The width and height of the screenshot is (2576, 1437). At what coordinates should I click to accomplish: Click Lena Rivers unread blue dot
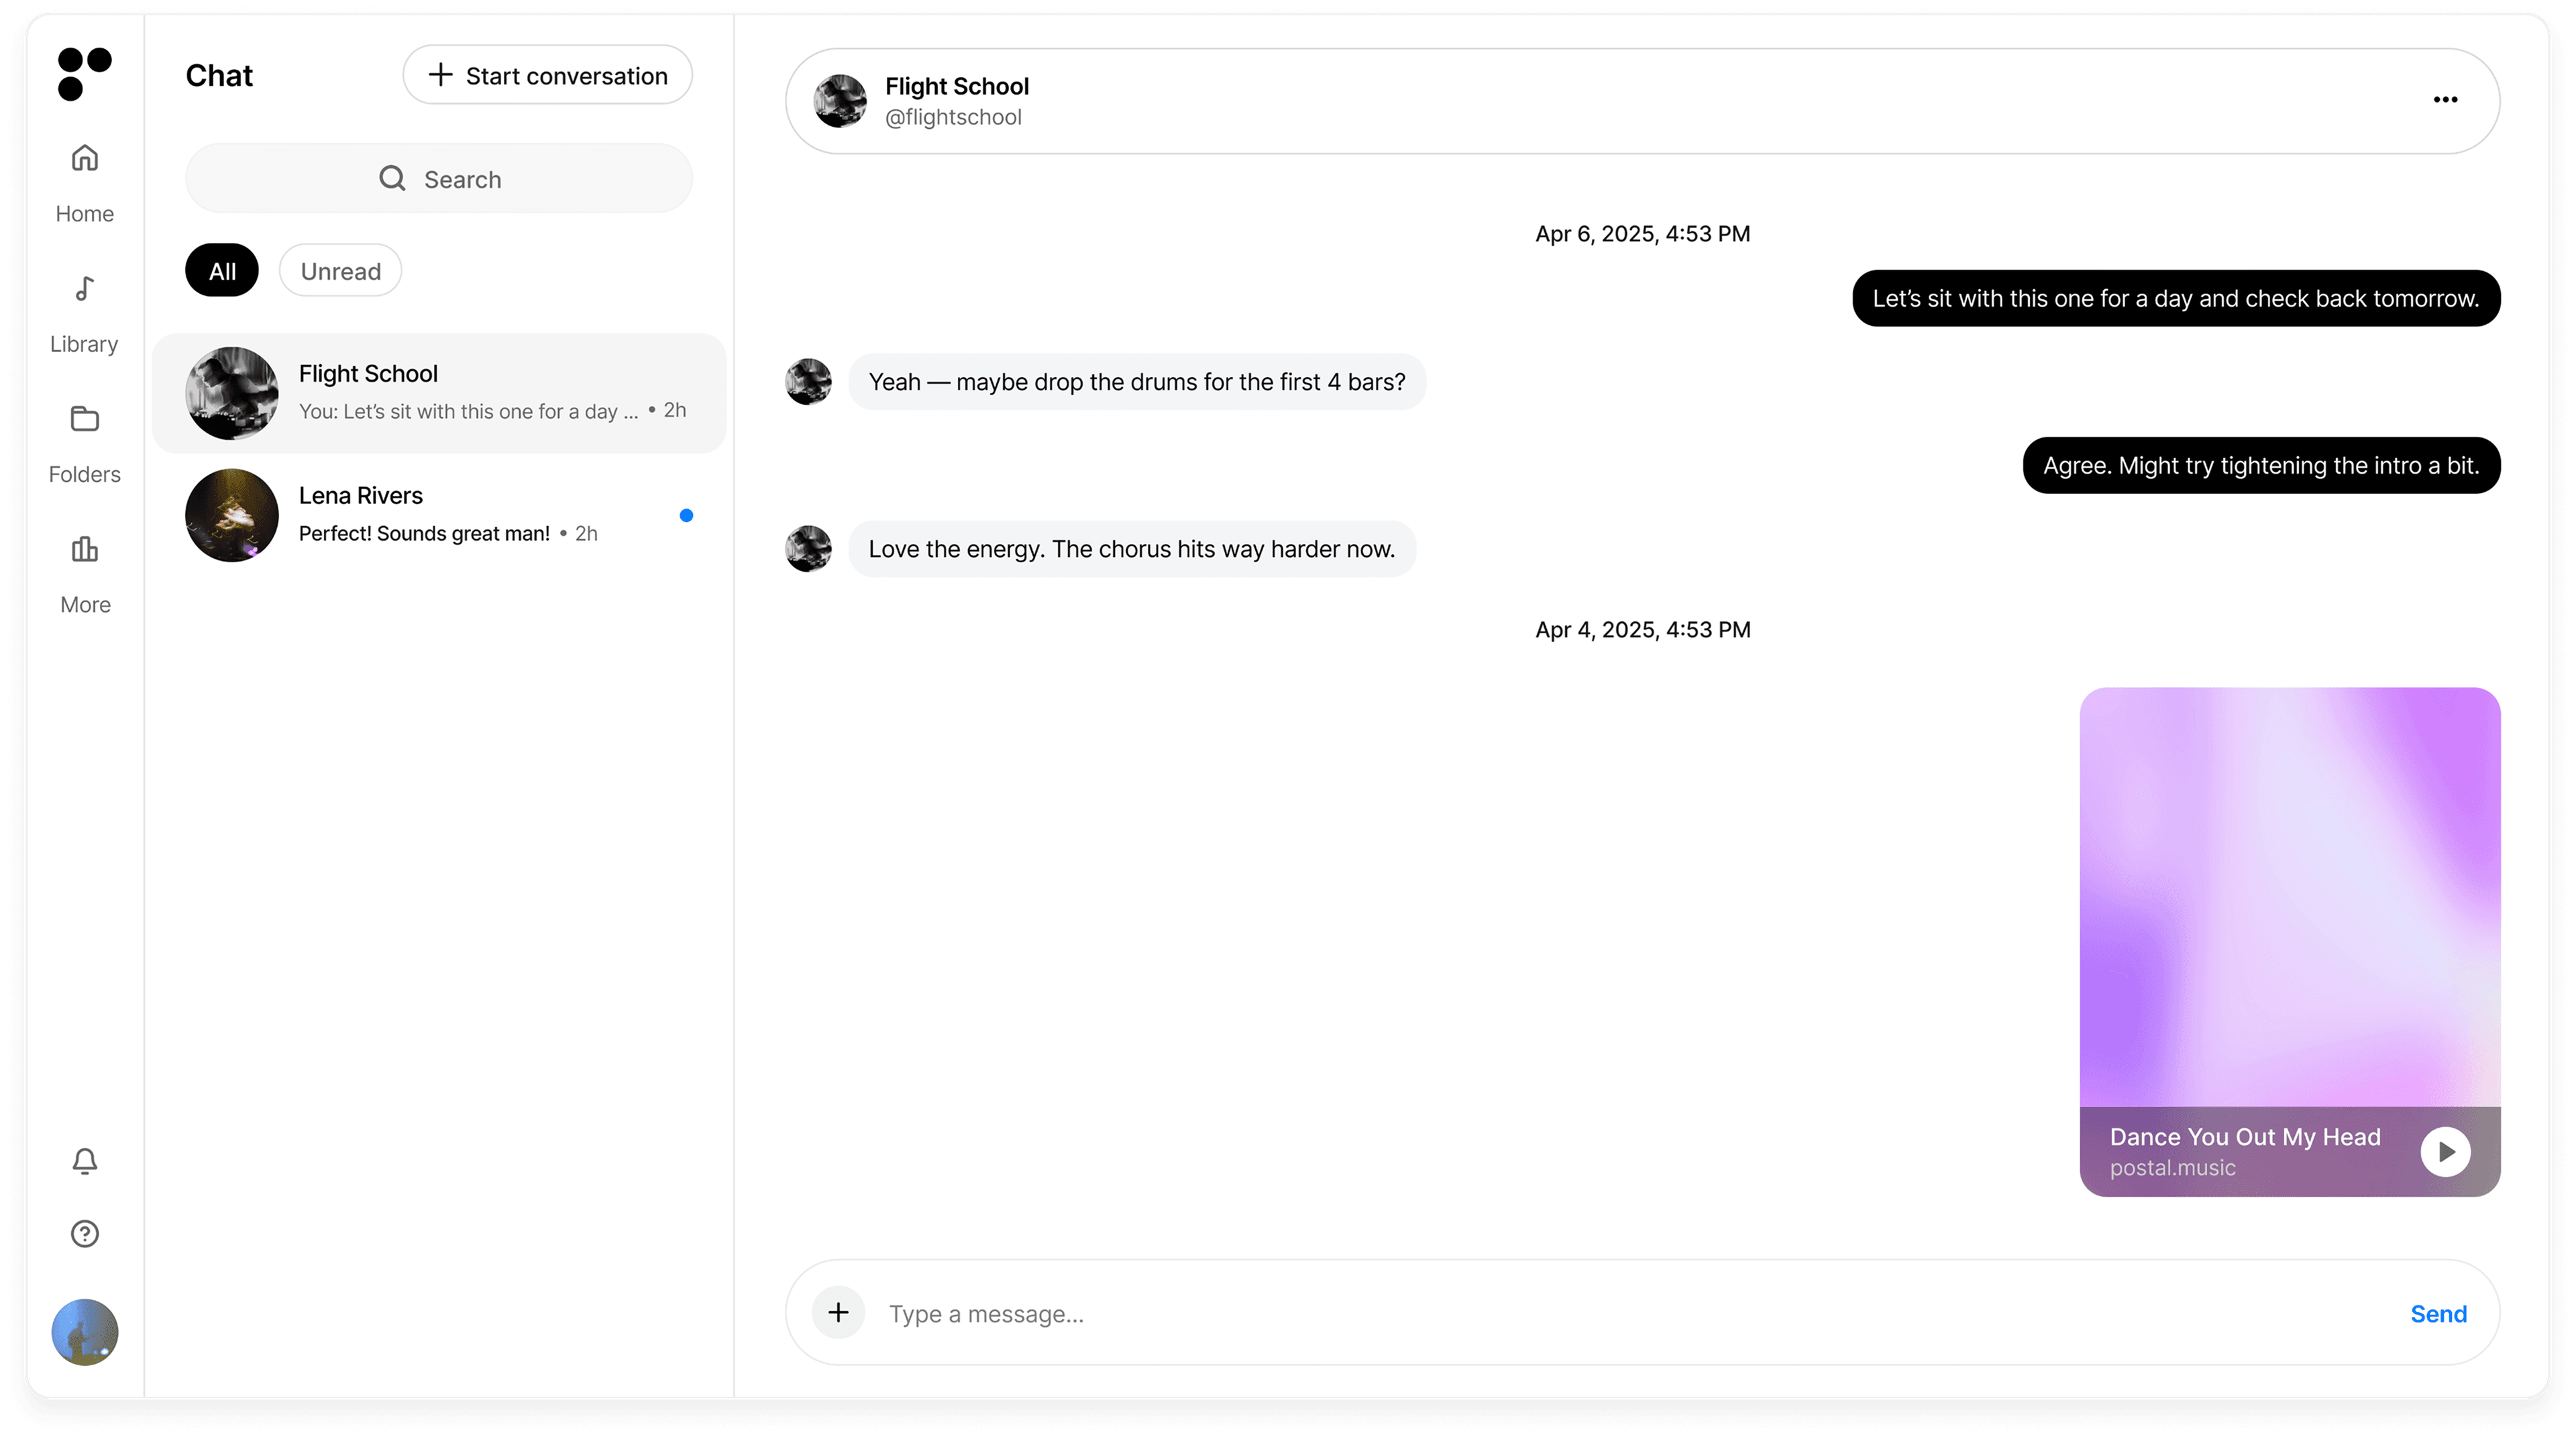coord(686,516)
